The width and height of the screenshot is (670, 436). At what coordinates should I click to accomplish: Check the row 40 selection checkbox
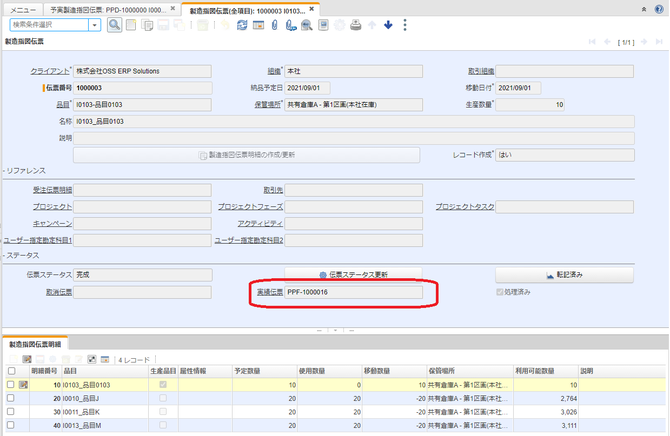pyautogui.click(x=11, y=425)
